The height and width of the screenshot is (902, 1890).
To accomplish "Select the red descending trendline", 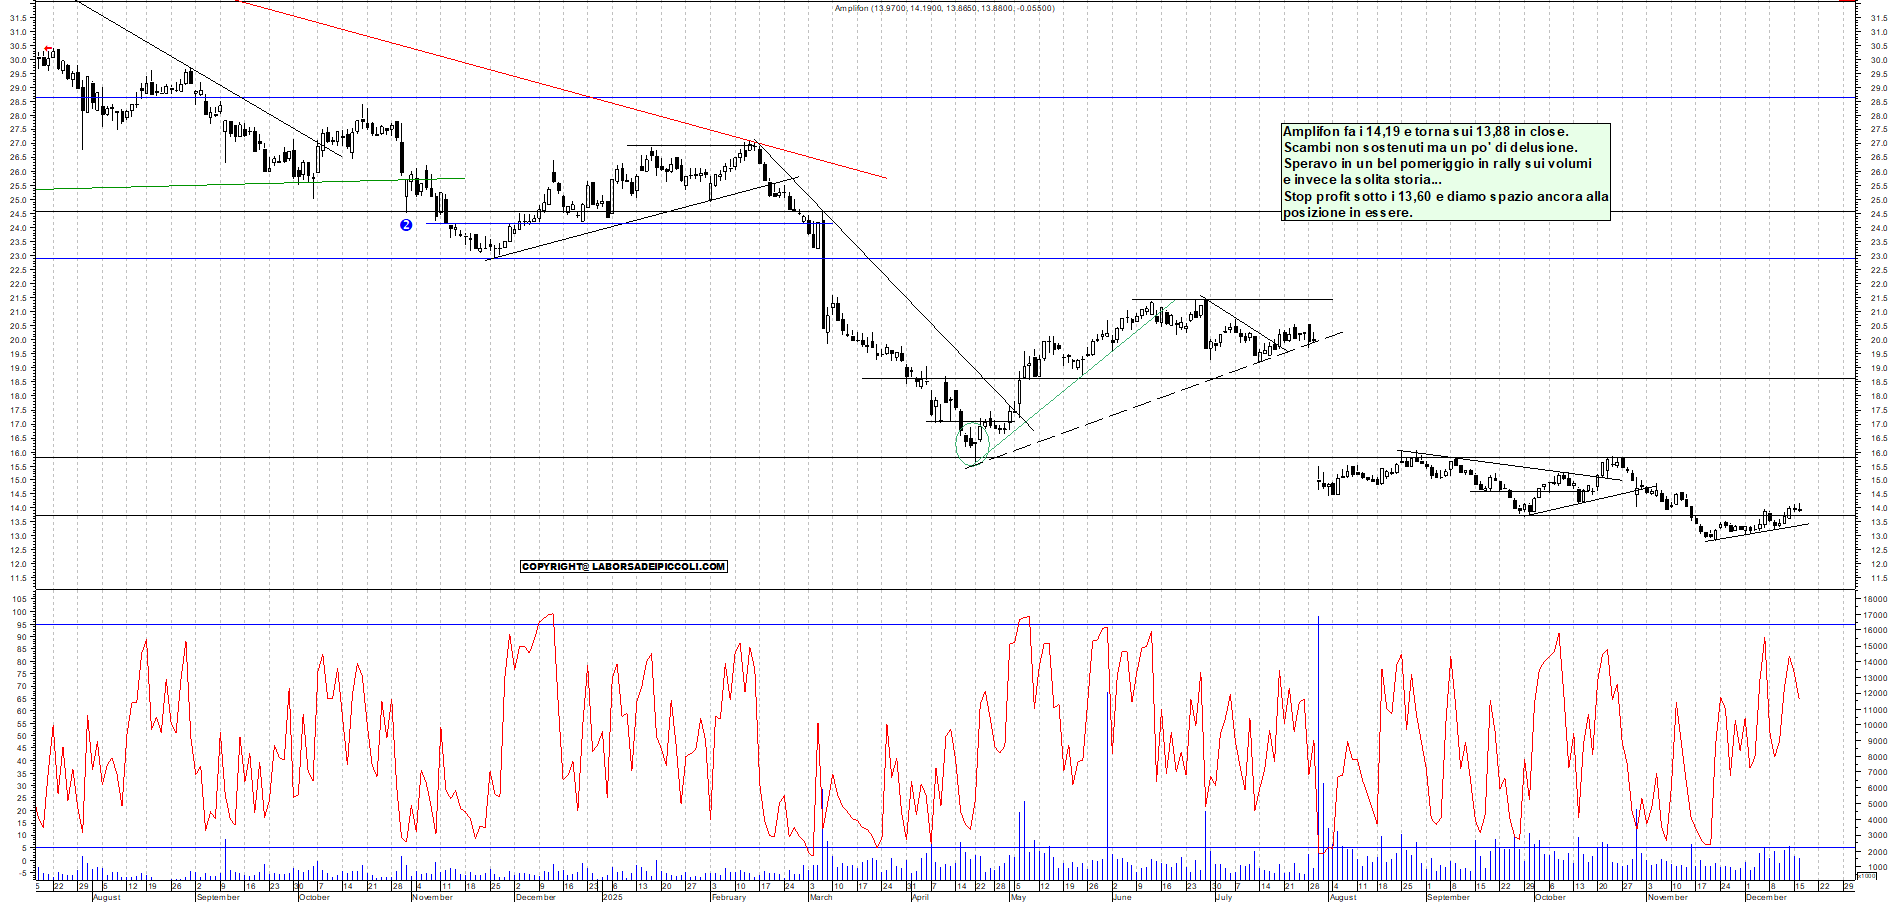I will point(560,88).
